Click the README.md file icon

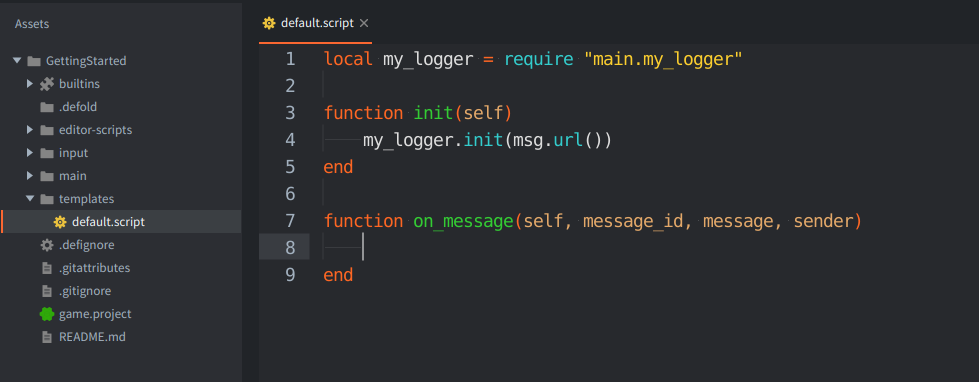[46, 337]
